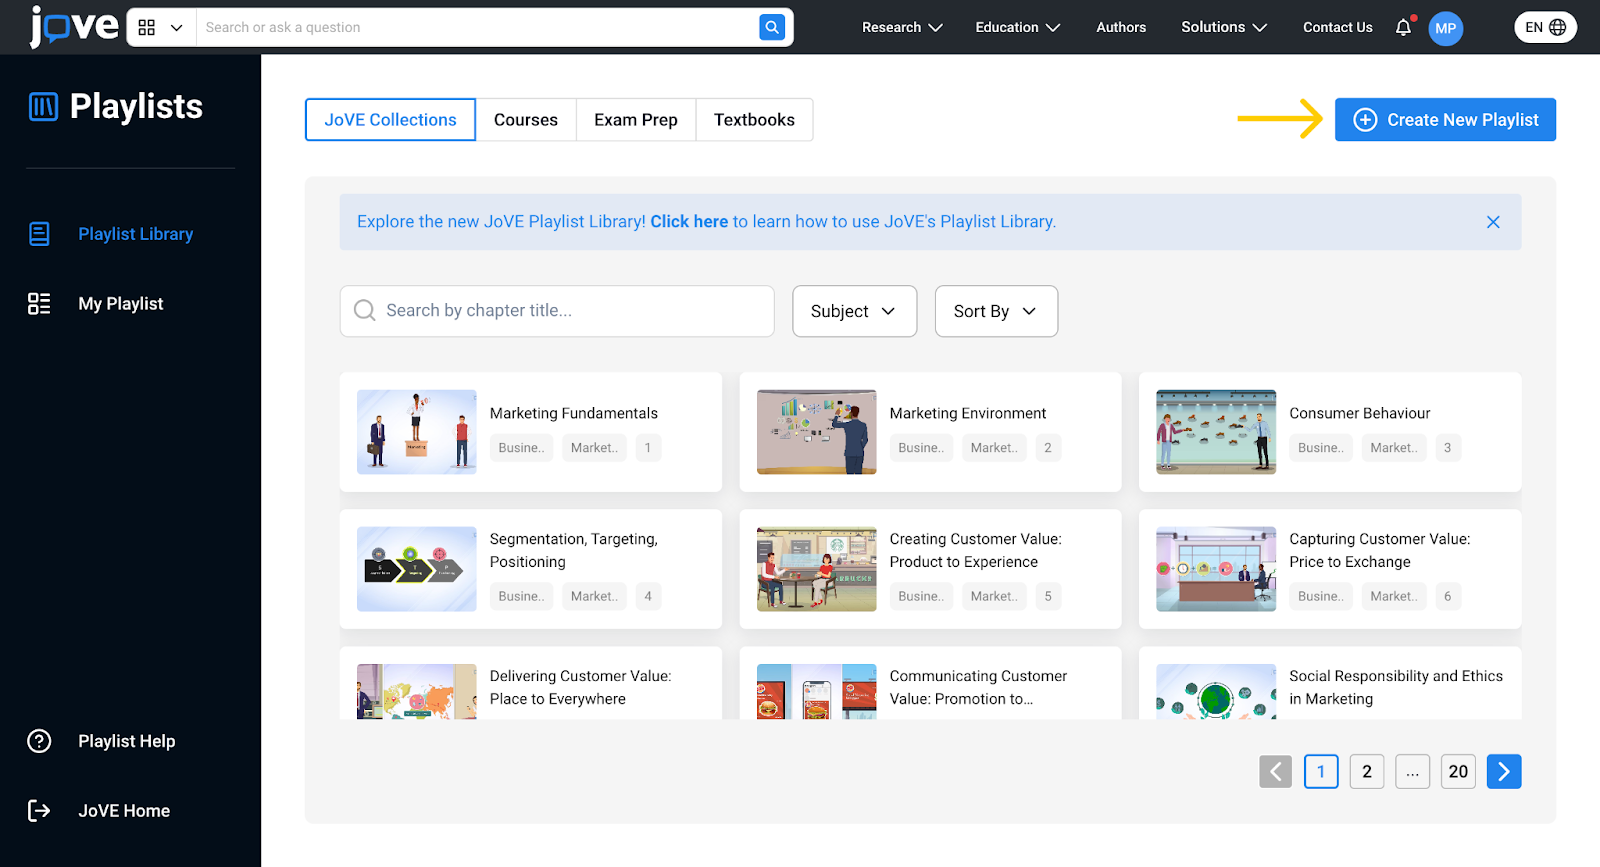1600x867 pixels.
Task: Expand the Solutions menu
Action: (x=1224, y=28)
